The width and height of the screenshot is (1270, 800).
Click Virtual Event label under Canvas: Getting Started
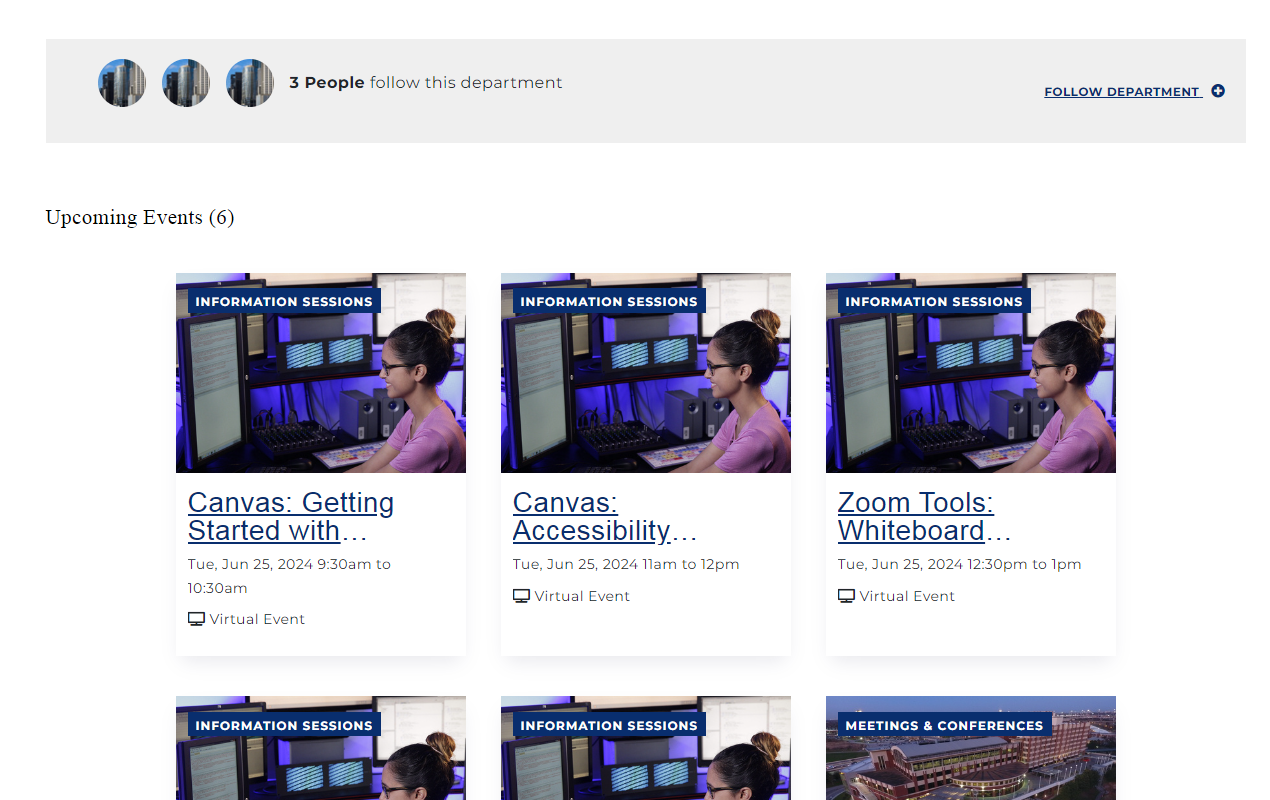point(257,619)
